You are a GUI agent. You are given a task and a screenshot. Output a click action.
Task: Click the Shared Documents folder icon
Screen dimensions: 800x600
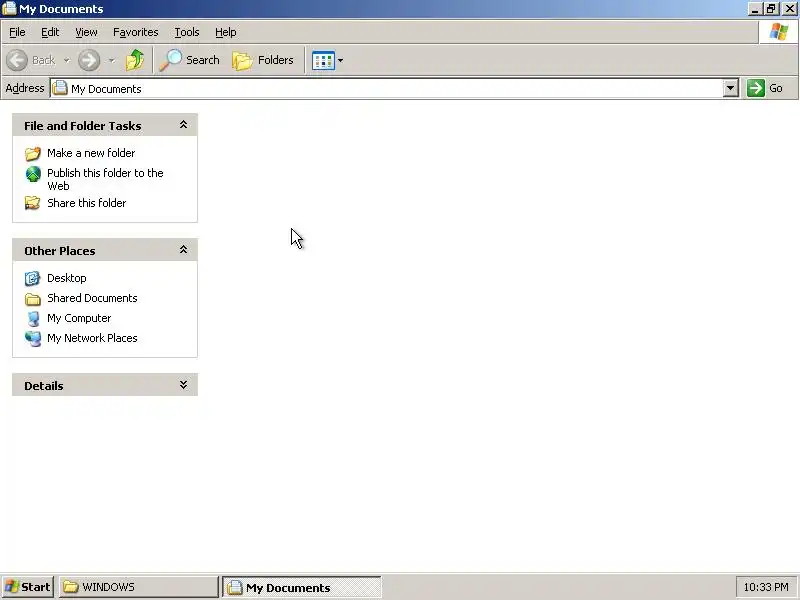point(33,298)
